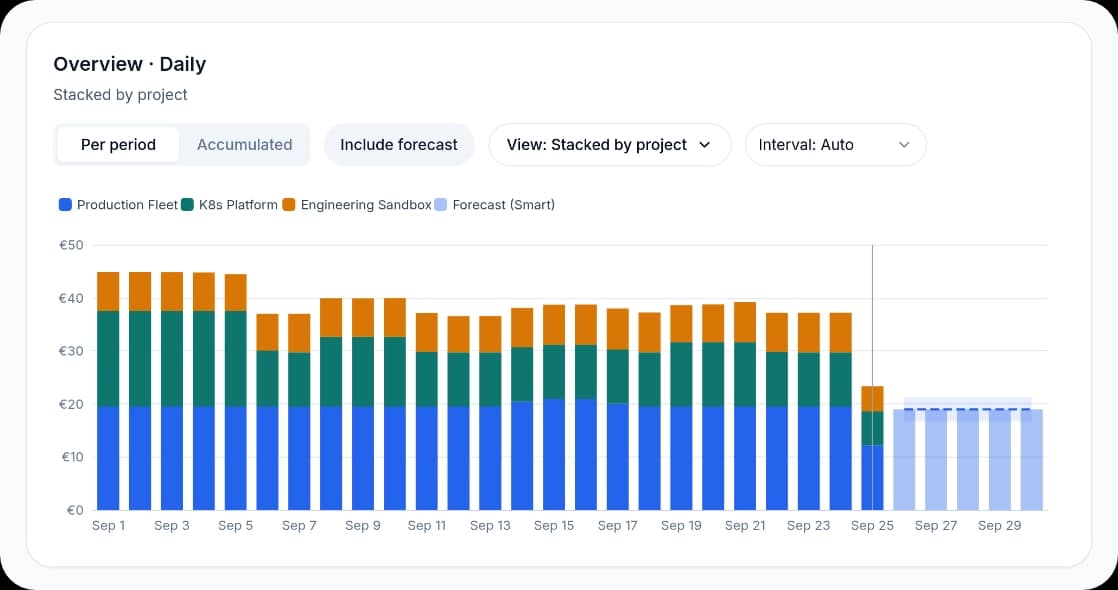Click the €40 axis label
The width and height of the screenshot is (1118, 590).
coord(71,298)
